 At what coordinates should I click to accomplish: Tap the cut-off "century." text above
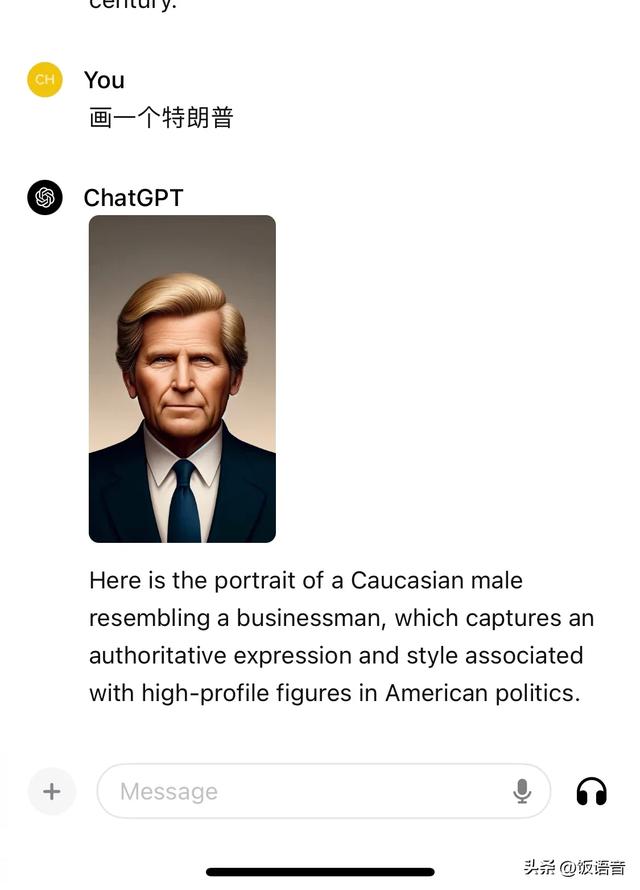click(133, 5)
